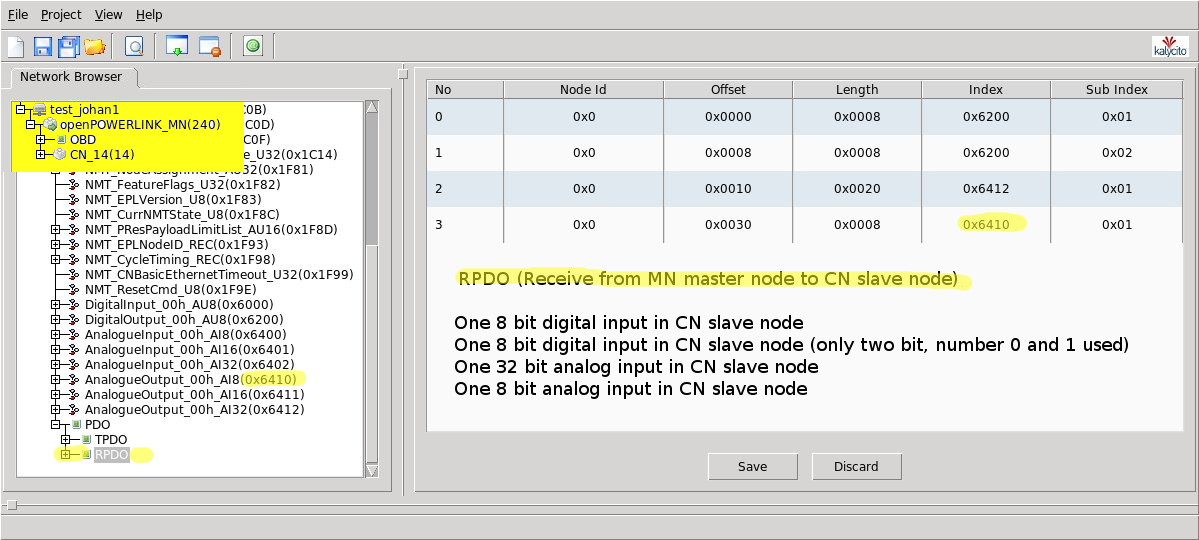Screen dimensions: 1199x540
Task: Click Index cell 0x6412 in row 2
Action: tap(986, 189)
